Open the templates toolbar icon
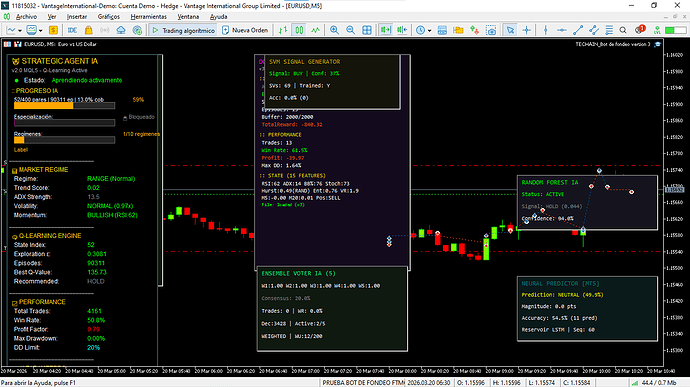This screenshot has width=690, height=387. pos(442,30)
